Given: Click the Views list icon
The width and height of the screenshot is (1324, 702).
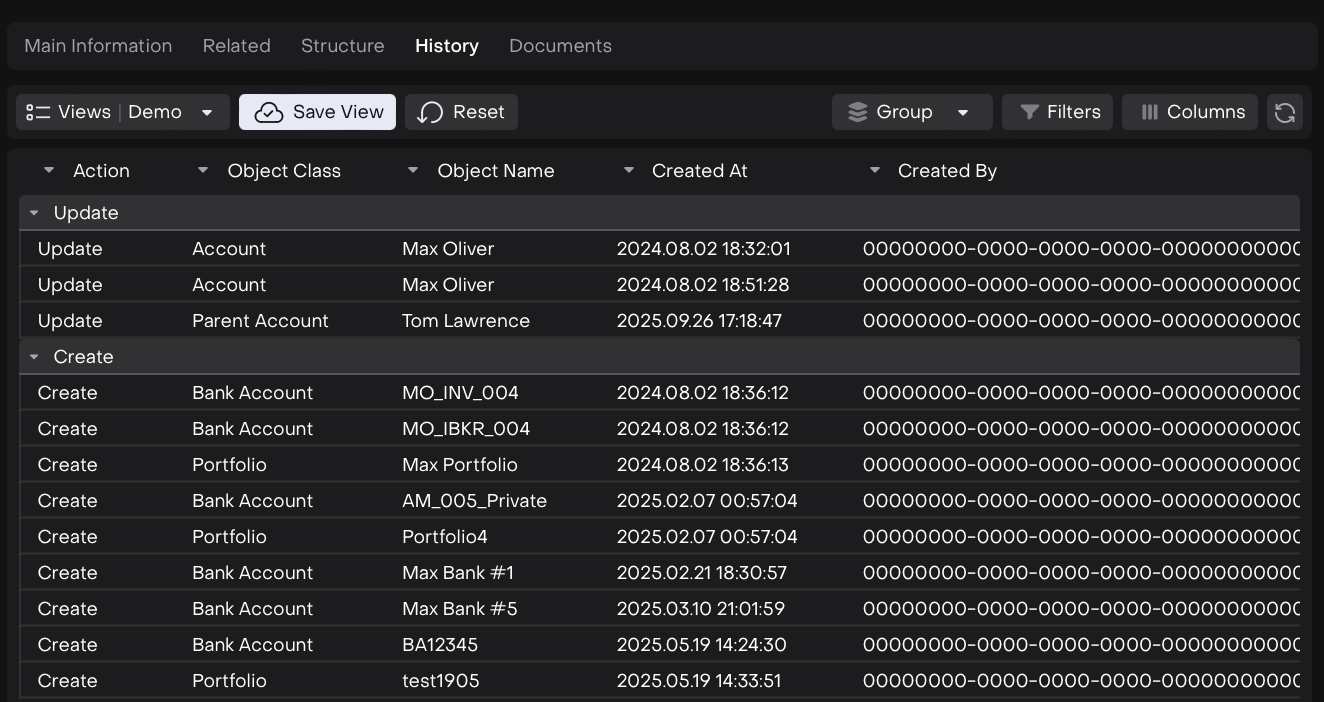Looking at the screenshot, I should point(38,112).
